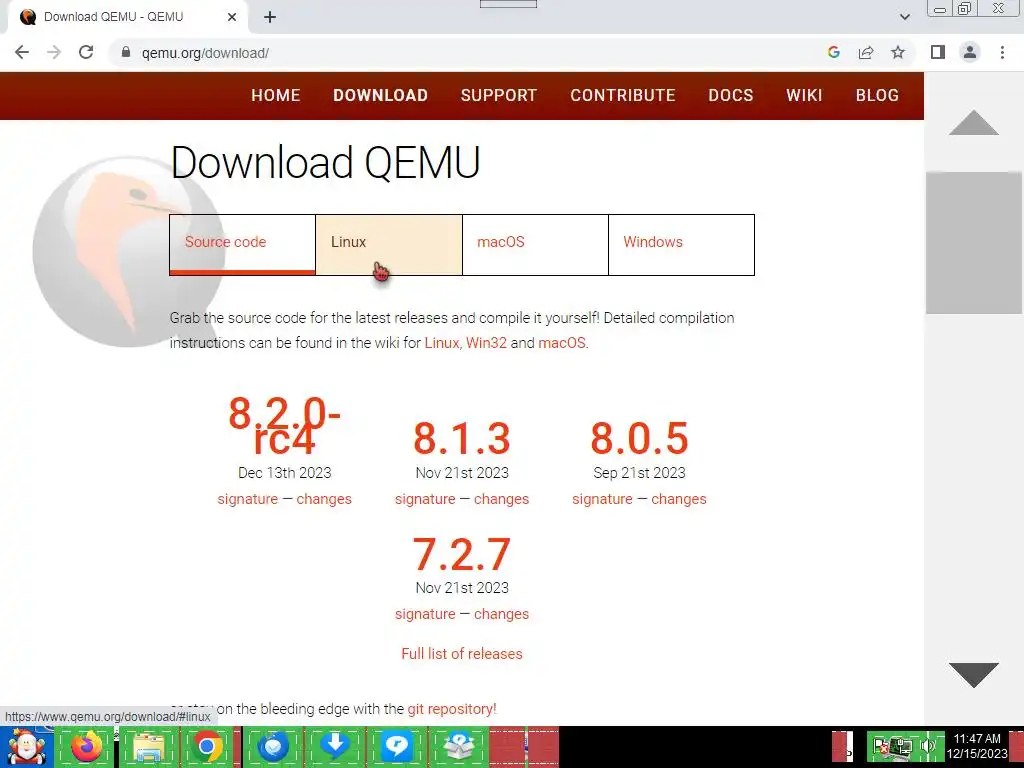Follow the git repository link
Screen dimensions: 1024x768
click(452, 709)
